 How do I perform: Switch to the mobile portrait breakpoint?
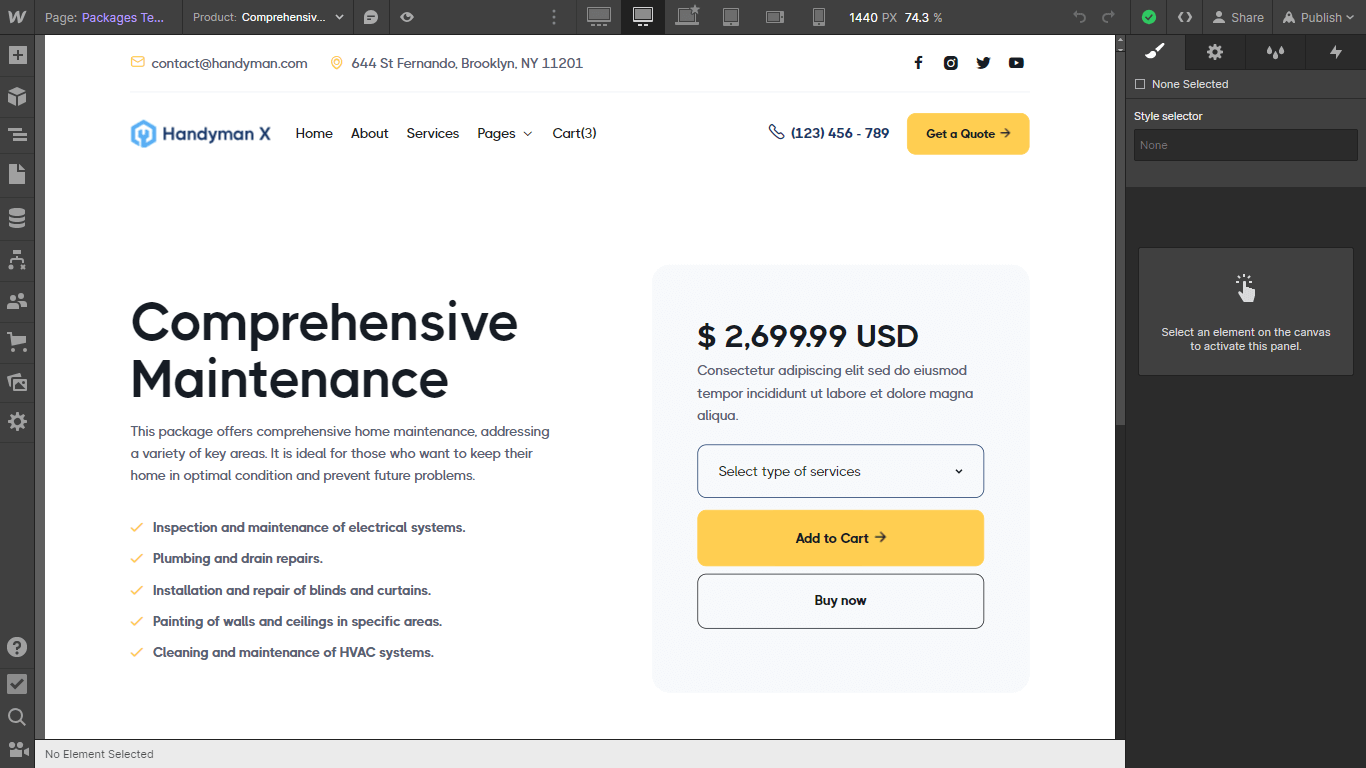(818, 17)
